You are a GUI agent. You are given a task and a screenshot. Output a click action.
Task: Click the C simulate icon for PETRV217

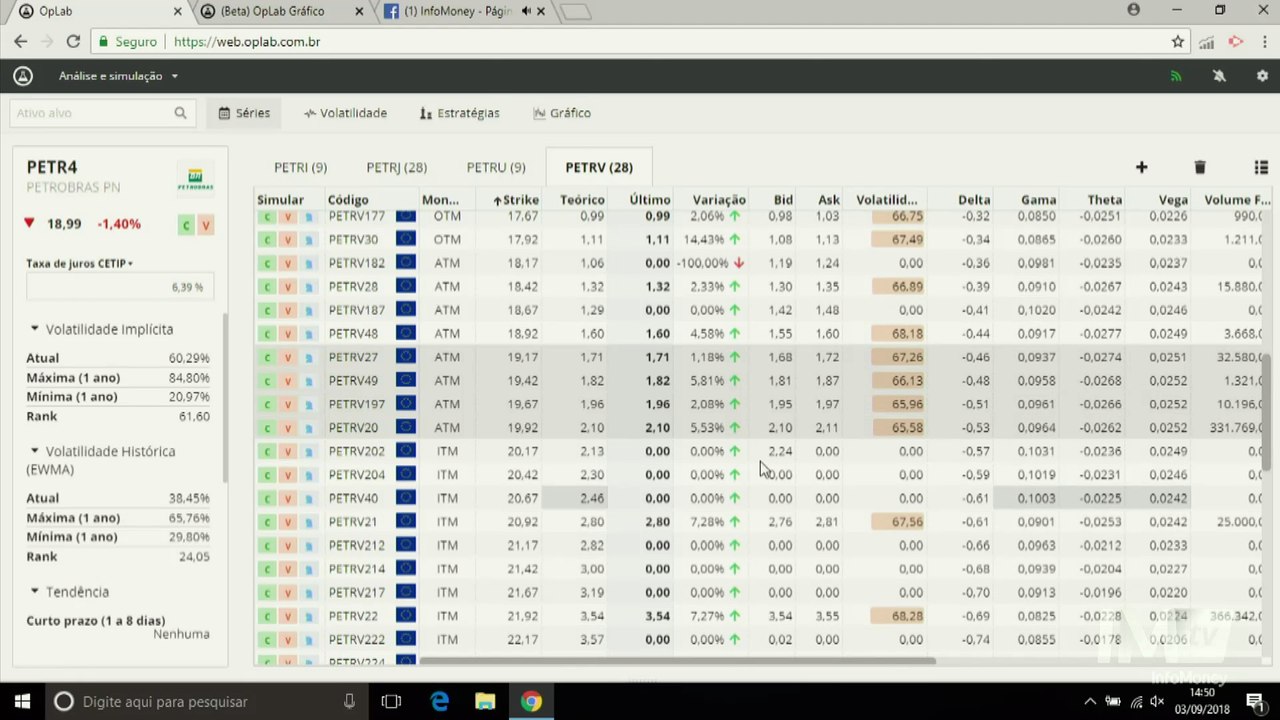(267, 593)
